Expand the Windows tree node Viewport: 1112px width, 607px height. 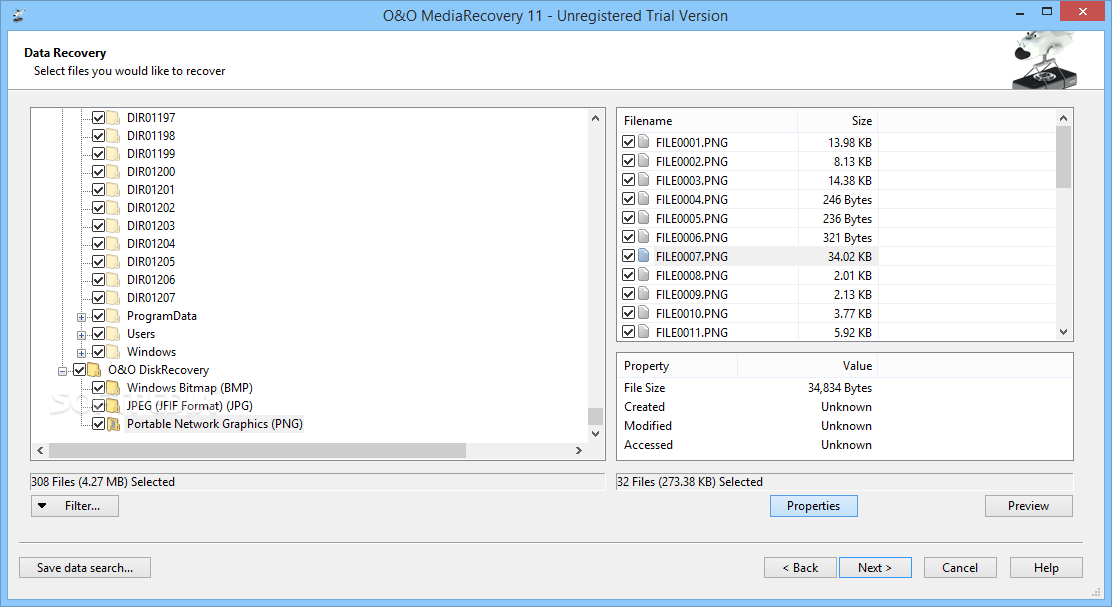click(82, 353)
